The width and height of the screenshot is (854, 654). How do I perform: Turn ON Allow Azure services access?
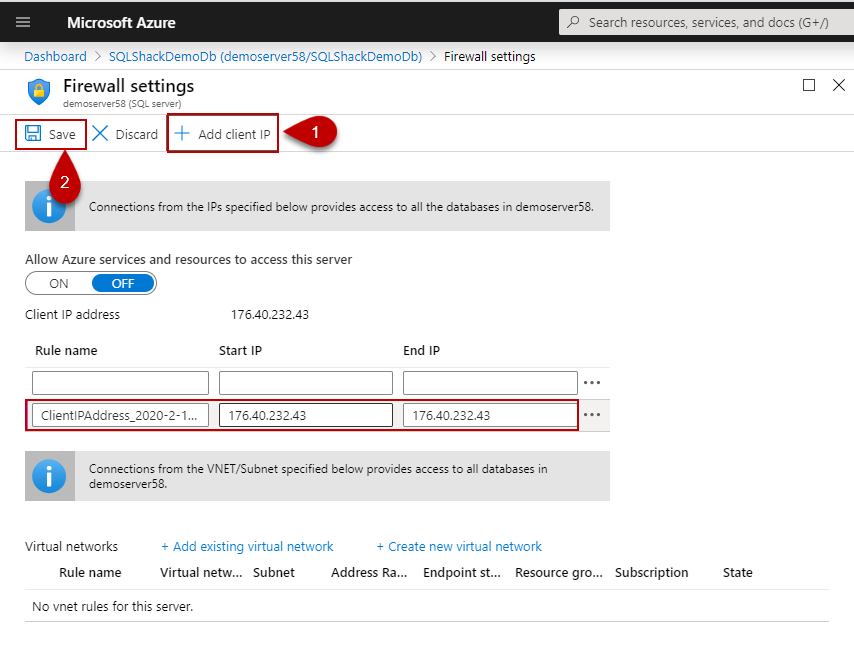pyautogui.click(x=59, y=283)
